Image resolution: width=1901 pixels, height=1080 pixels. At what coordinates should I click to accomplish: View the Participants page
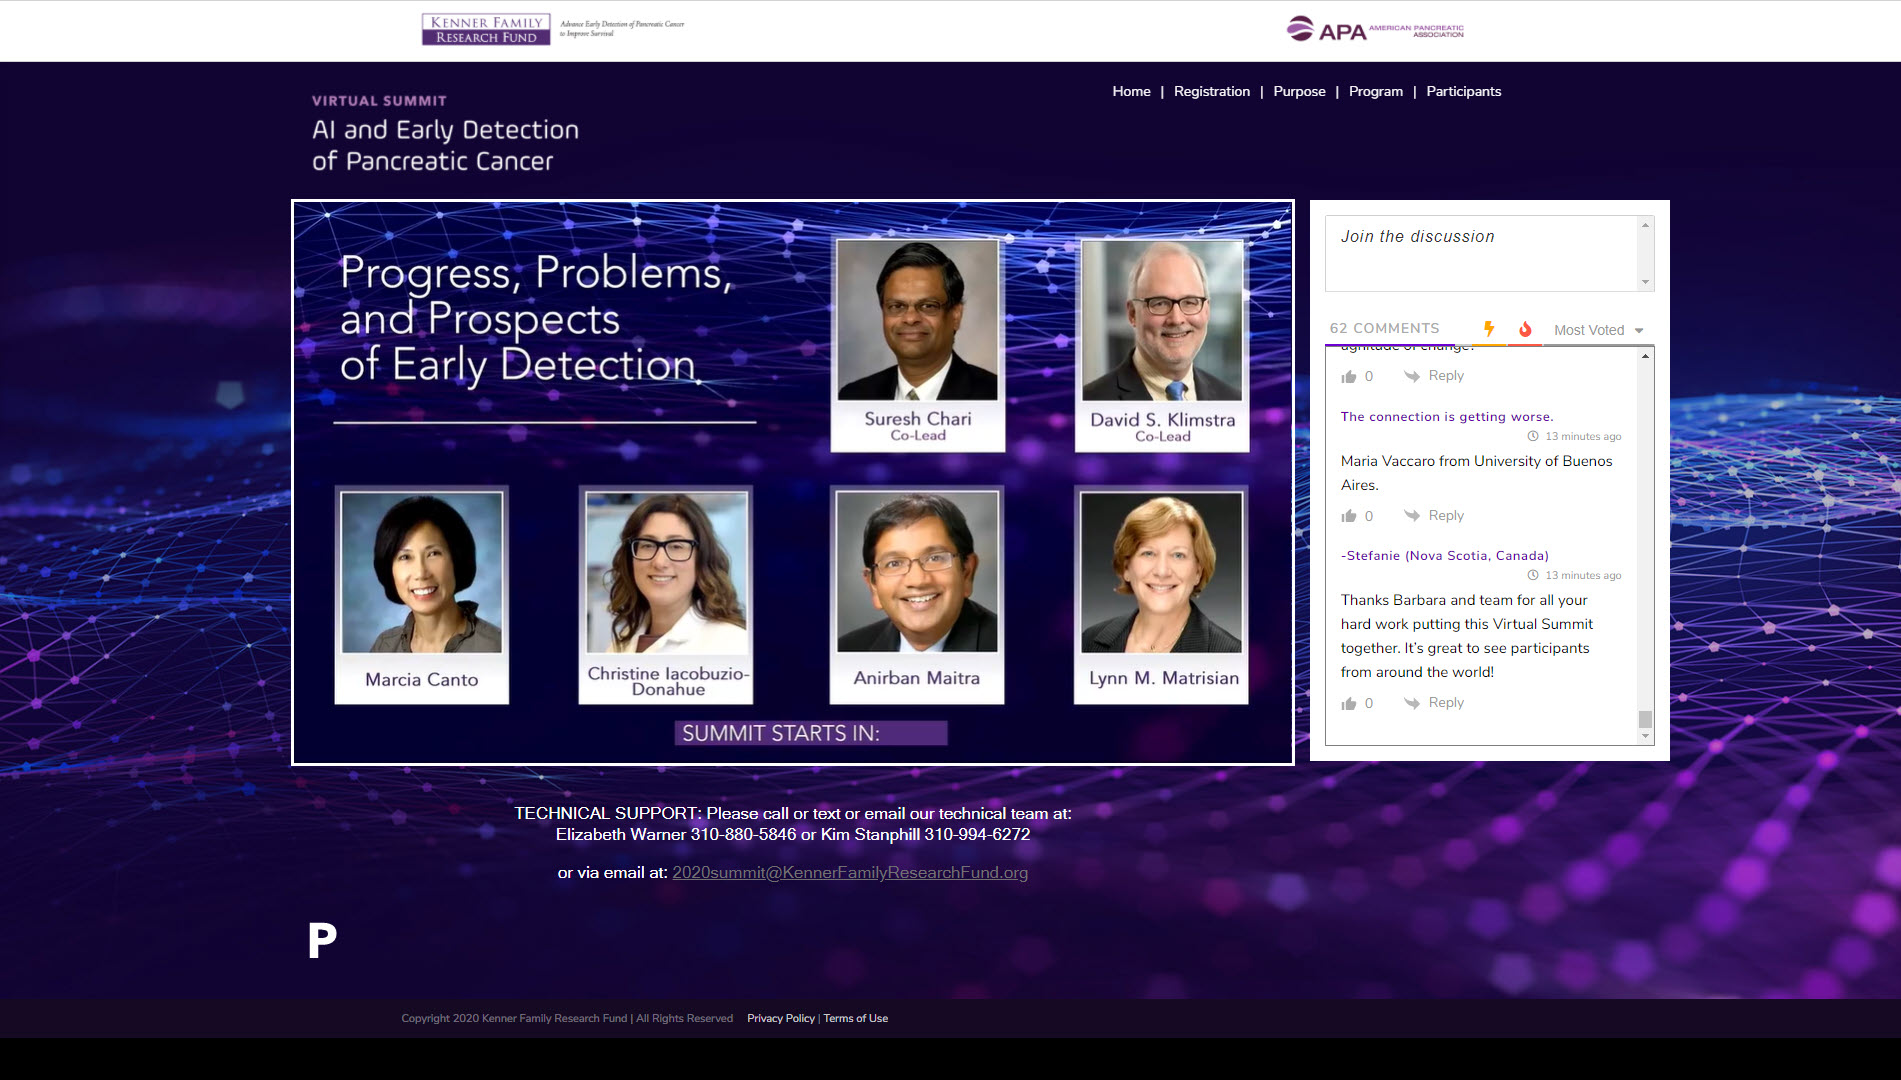(x=1463, y=91)
